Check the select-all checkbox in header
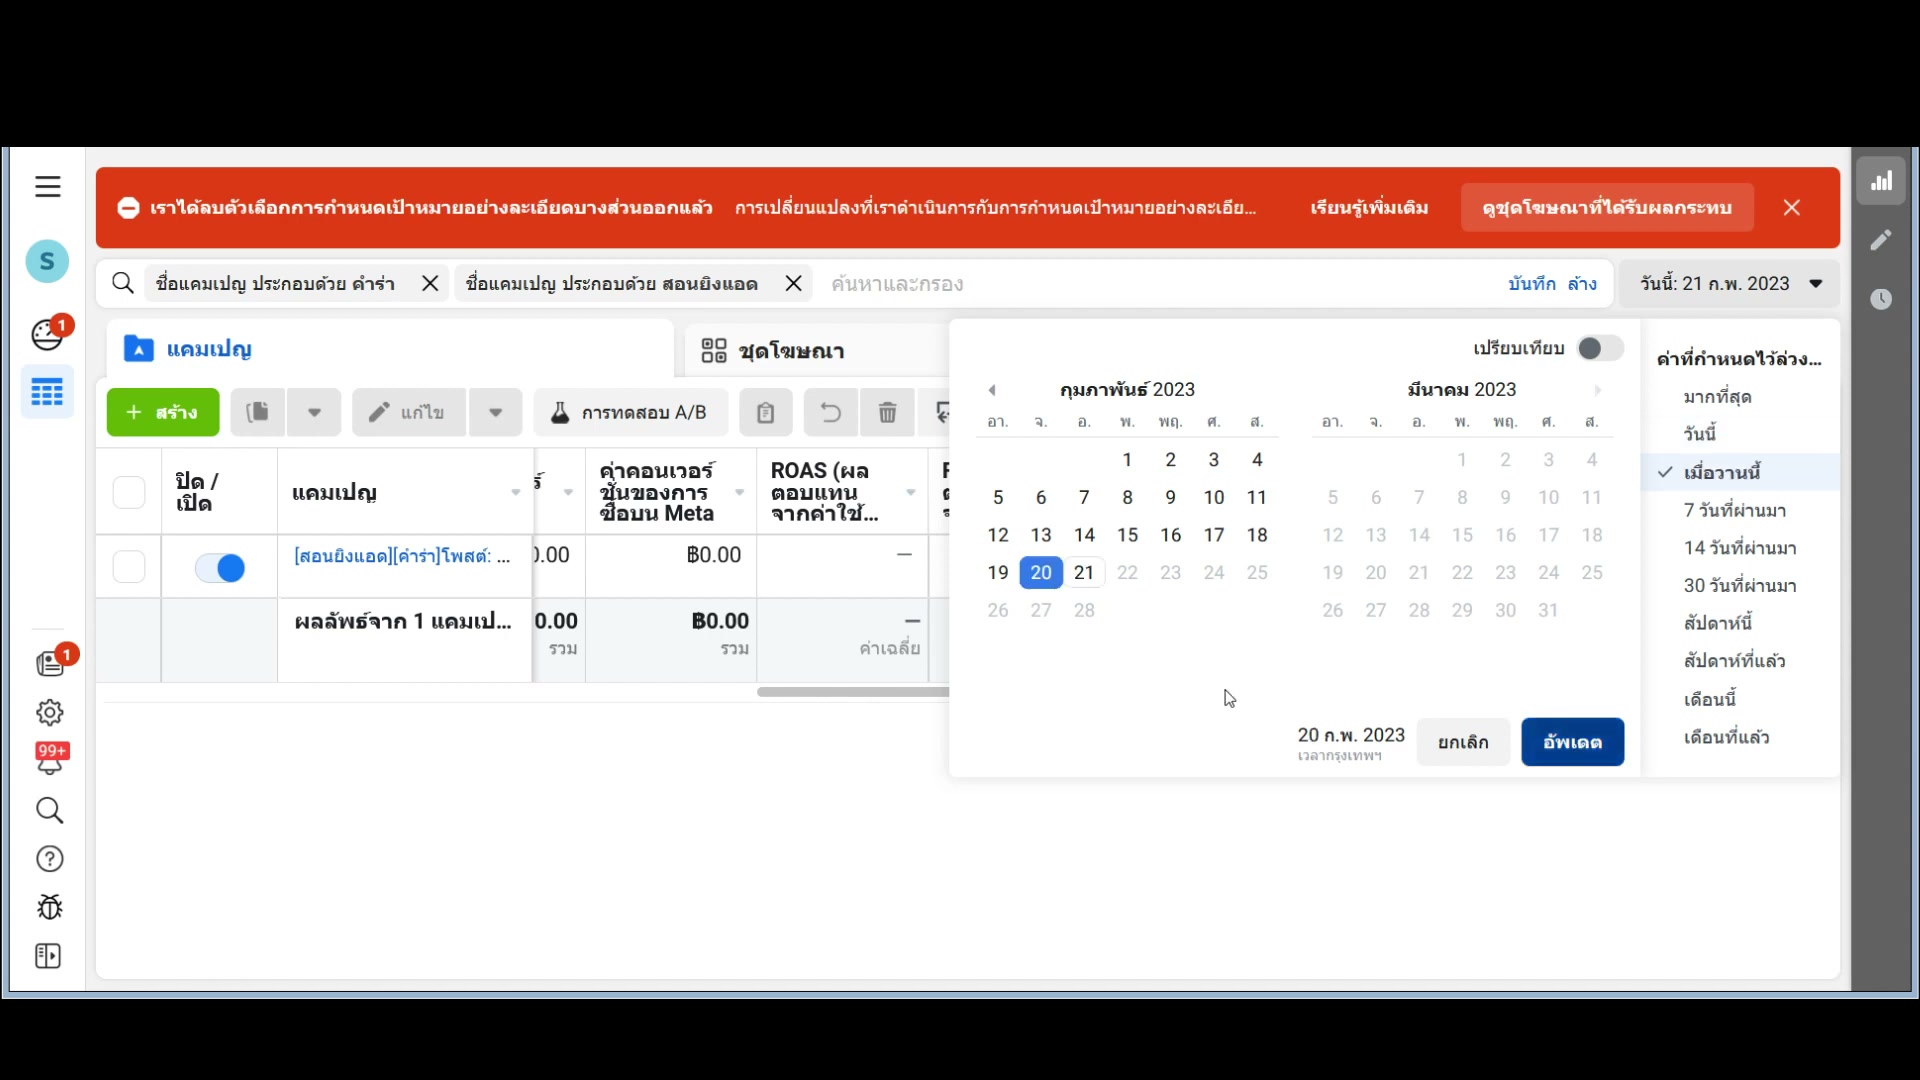Viewport: 1920px width, 1080px height. (x=129, y=492)
